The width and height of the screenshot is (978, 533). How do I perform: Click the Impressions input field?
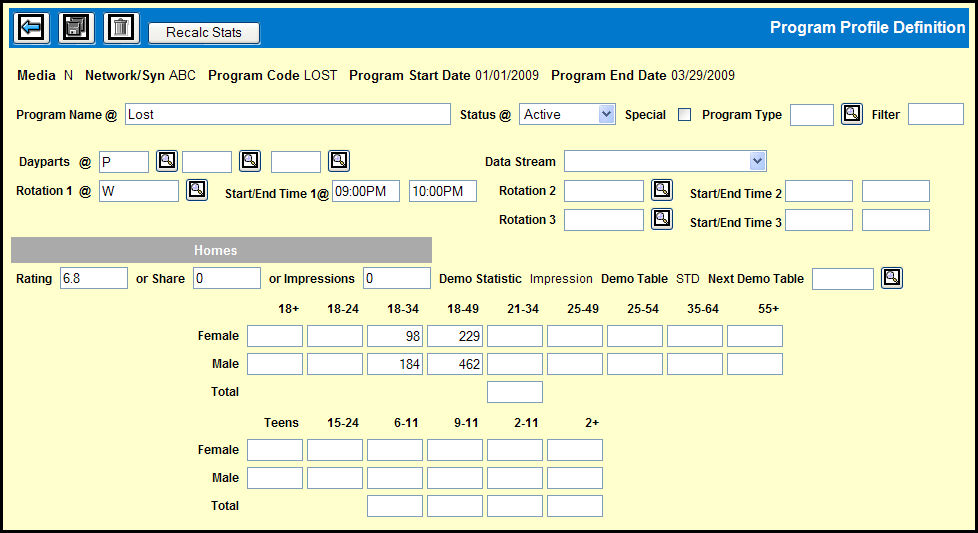click(x=397, y=278)
